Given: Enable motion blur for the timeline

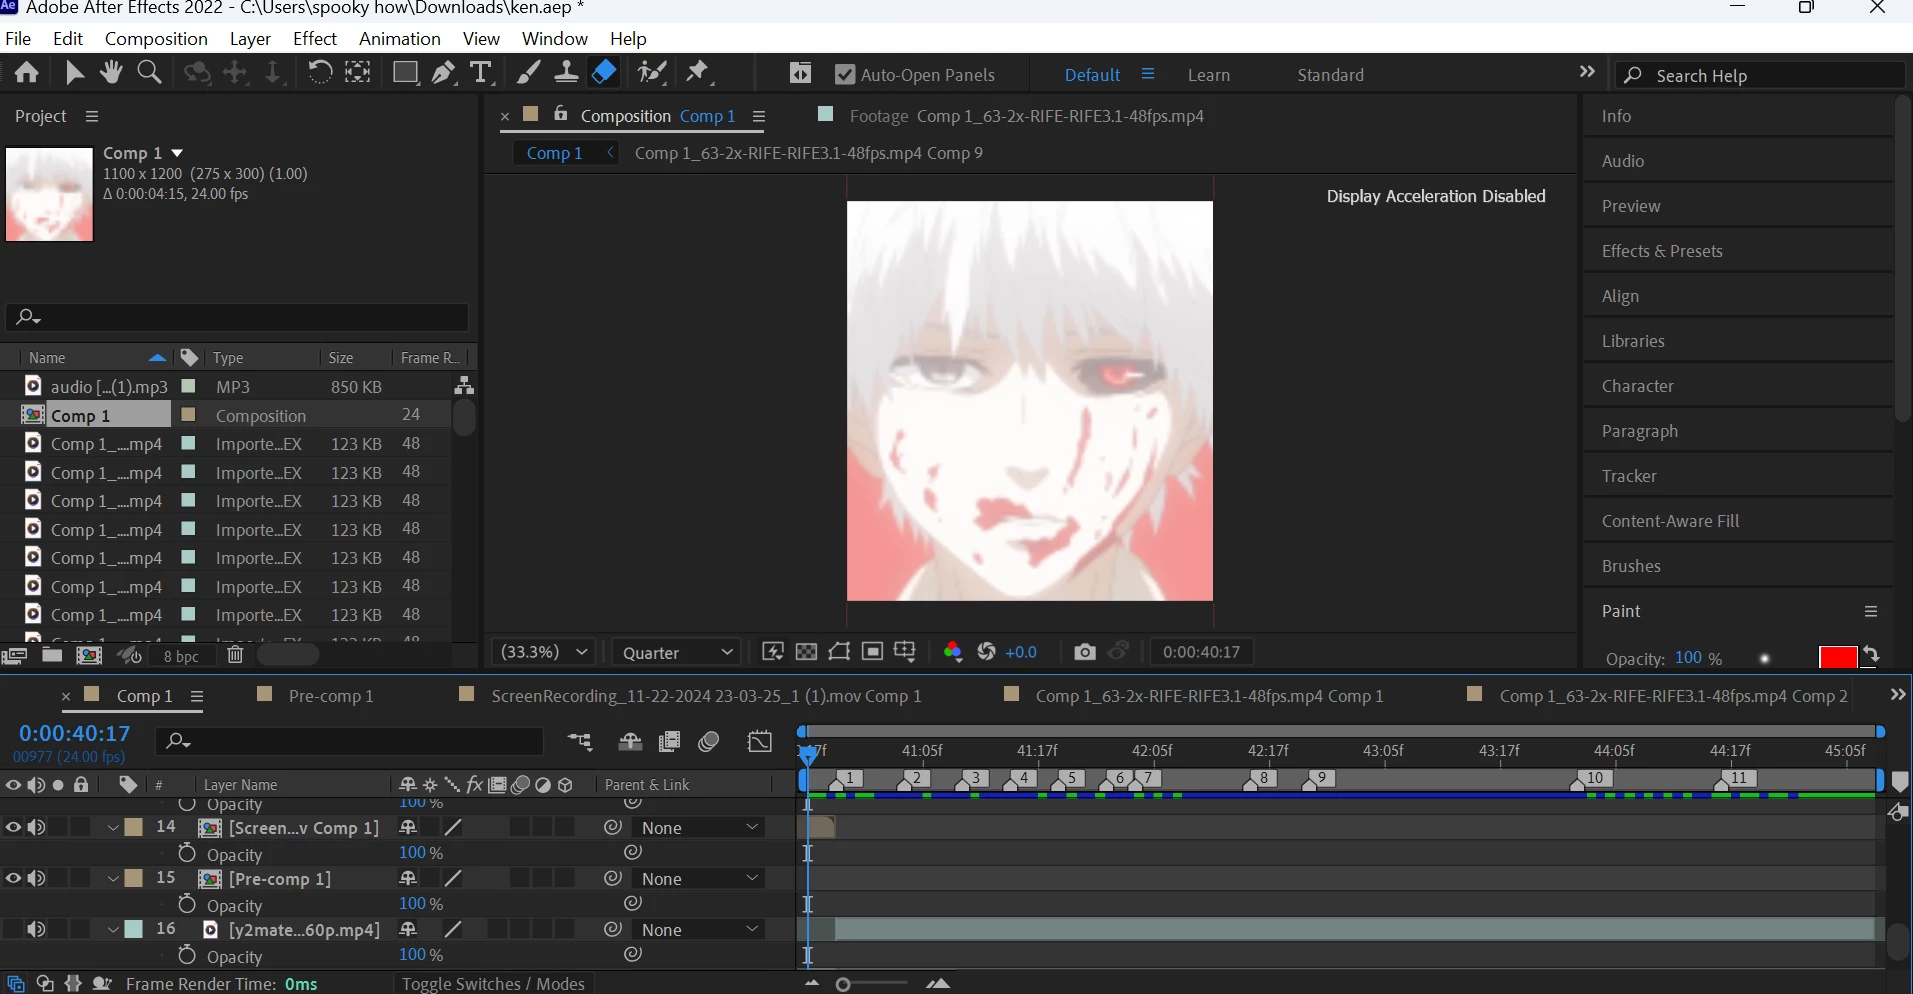Looking at the screenshot, I should point(709,742).
